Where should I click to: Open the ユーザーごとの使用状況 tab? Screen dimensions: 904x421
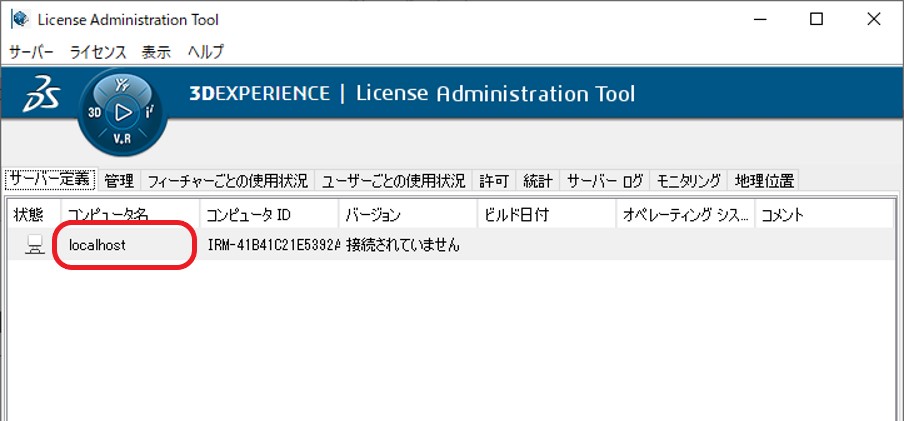[x=393, y=181]
